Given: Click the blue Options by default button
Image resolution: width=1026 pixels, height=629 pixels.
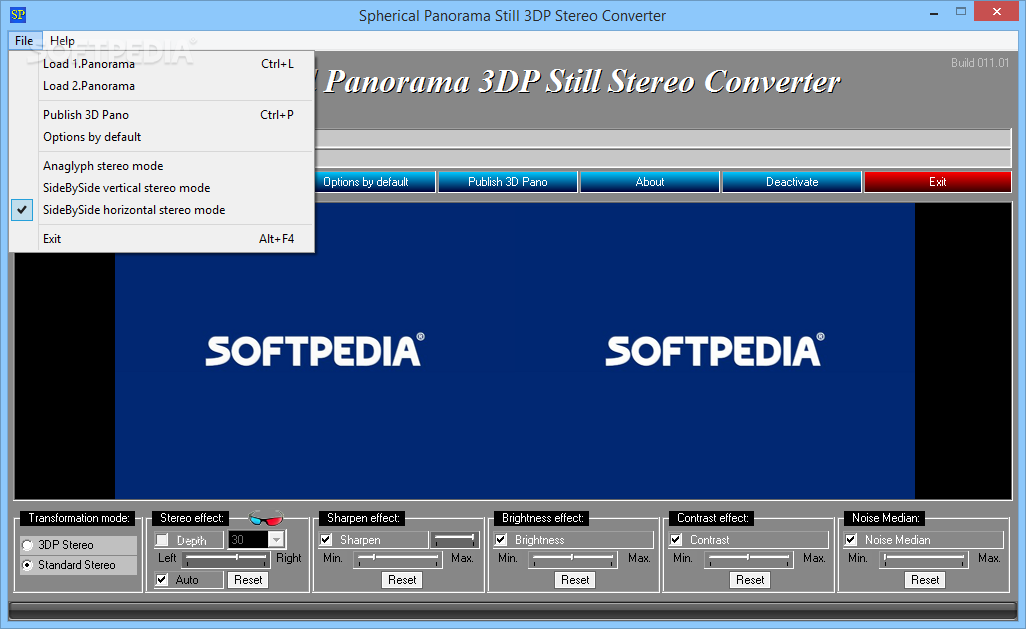Looking at the screenshot, I should point(375,182).
